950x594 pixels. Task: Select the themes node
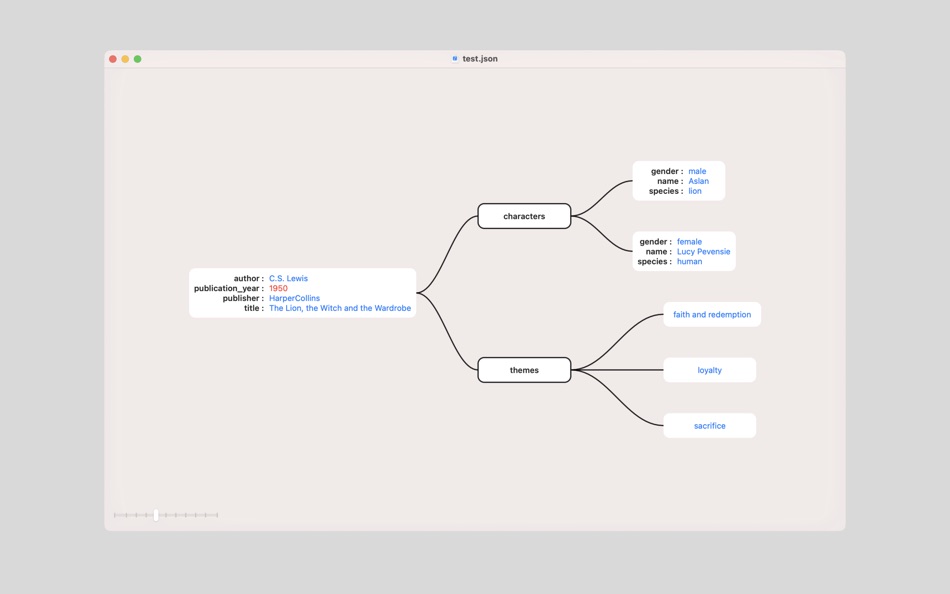point(524,370)
